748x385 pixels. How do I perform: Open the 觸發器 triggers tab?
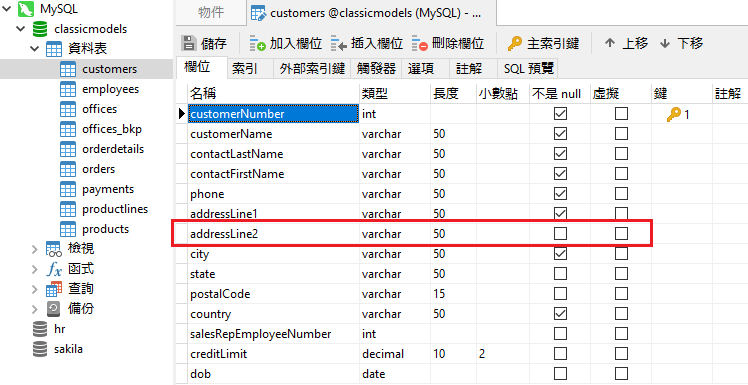376,69
